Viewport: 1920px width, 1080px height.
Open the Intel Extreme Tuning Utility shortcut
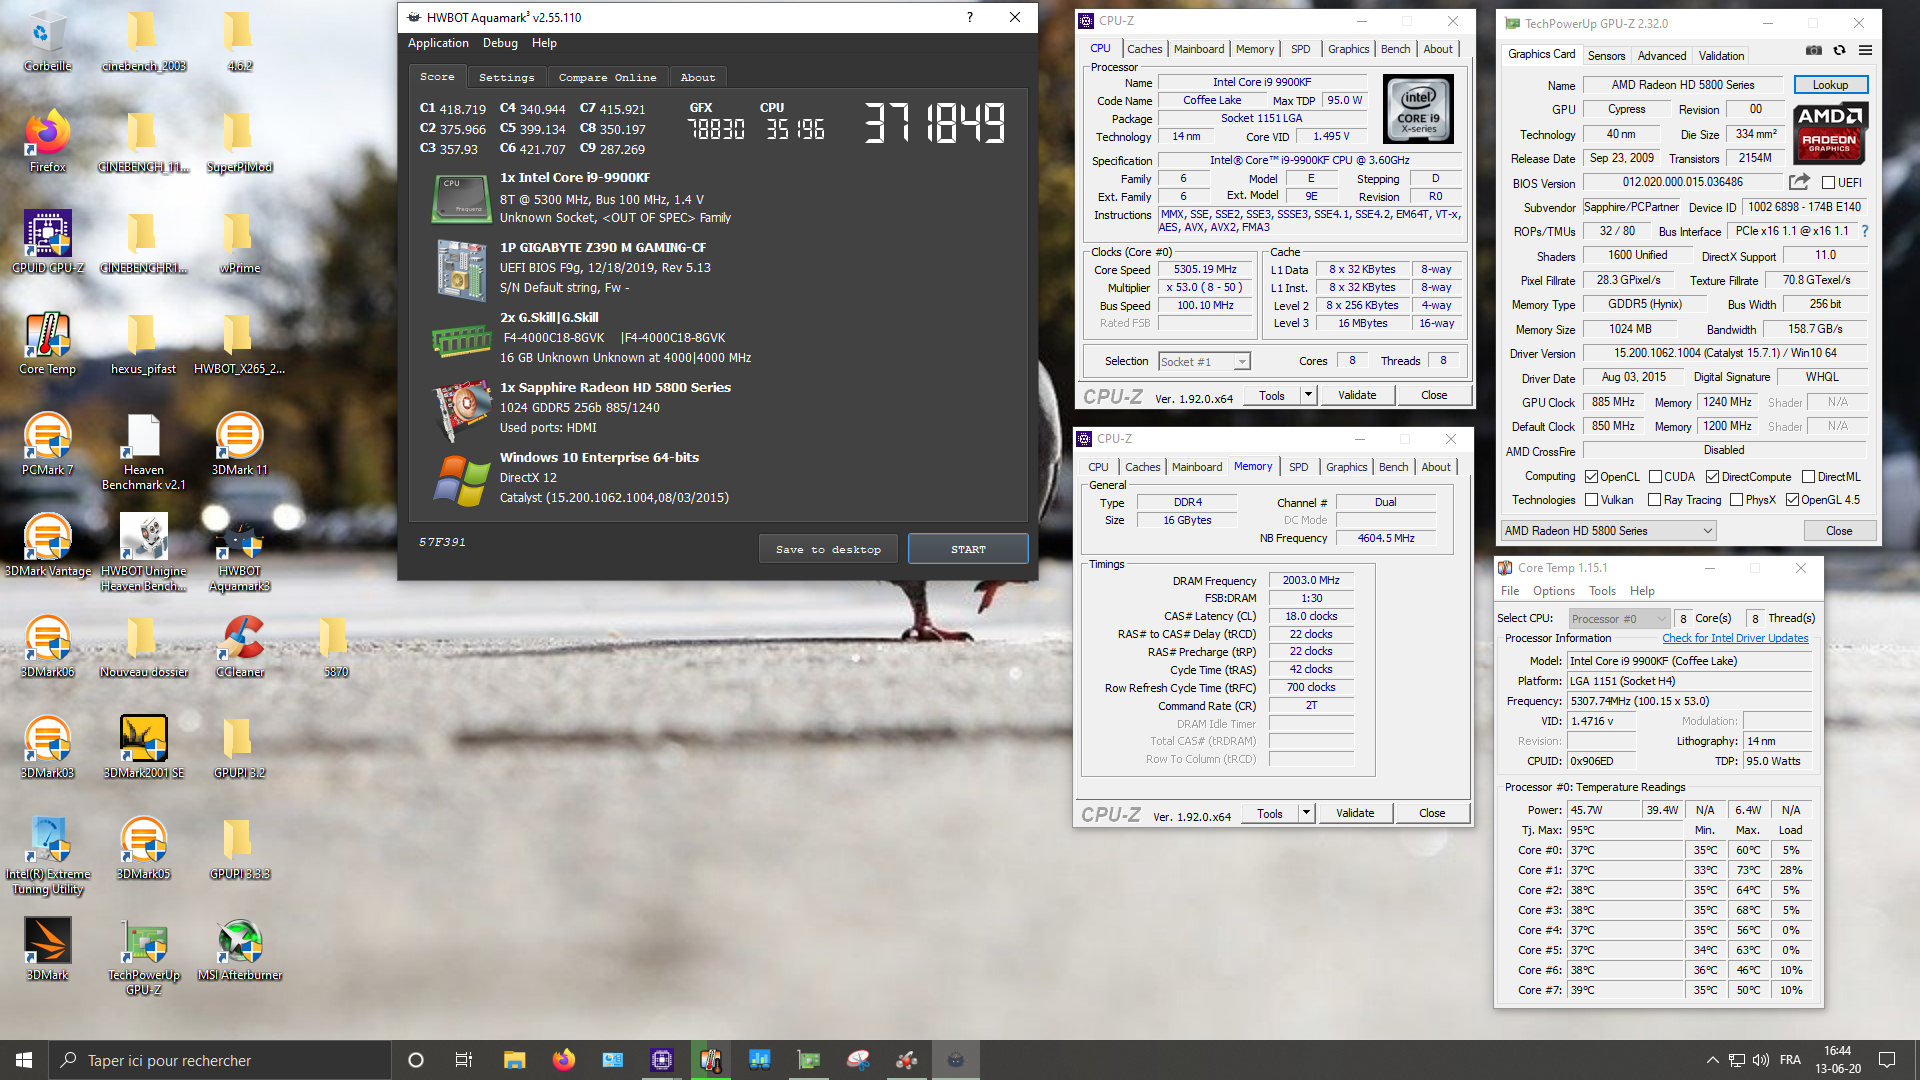click(x=47, y=856)
